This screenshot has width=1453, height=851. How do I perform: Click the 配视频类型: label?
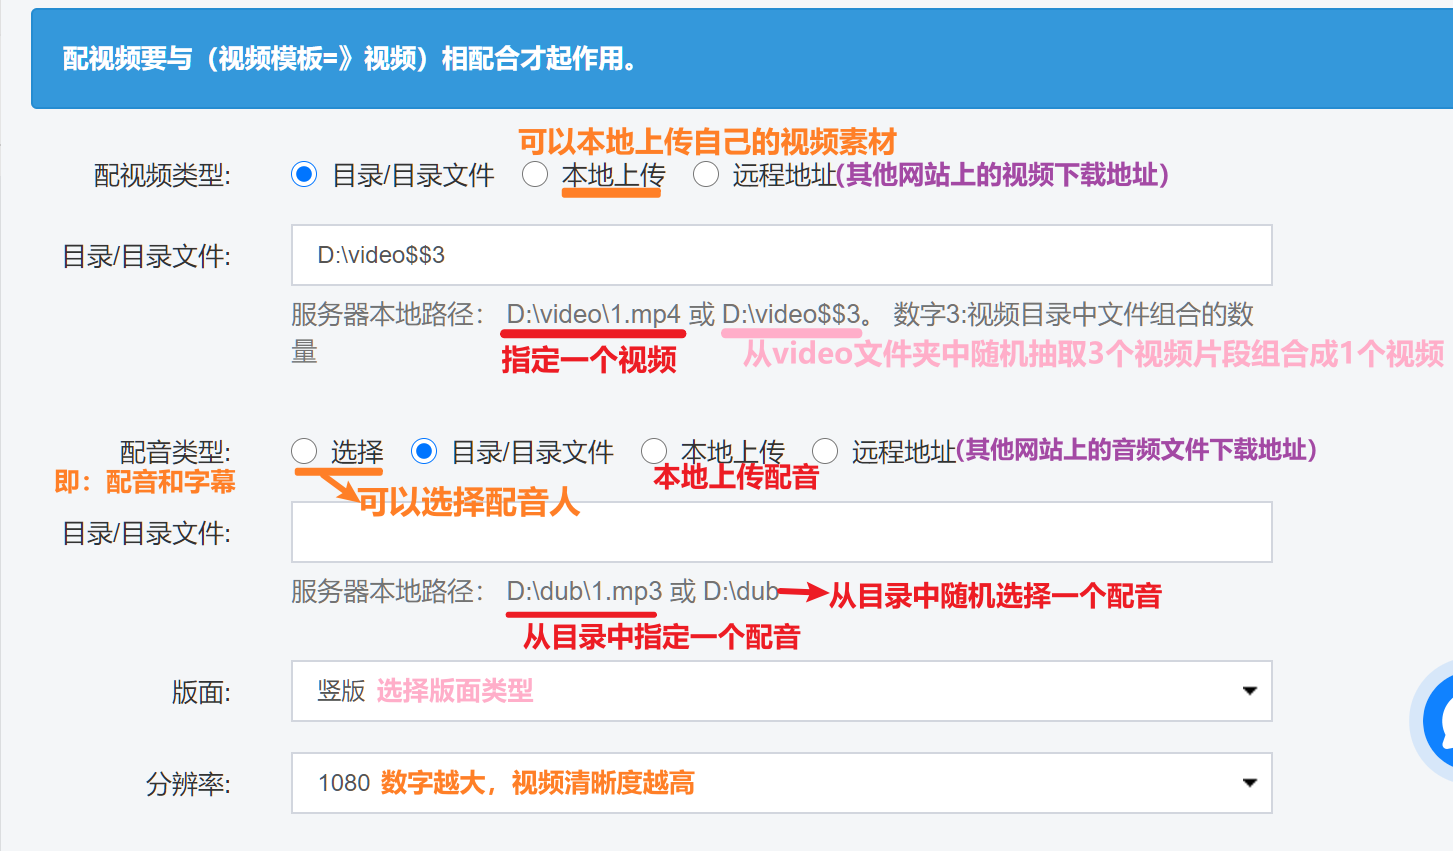tap(162, 176)
